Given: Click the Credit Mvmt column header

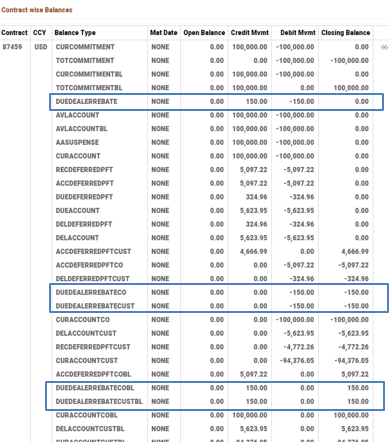Looking at the screenshot, I should pyautogui.click(x=250, y=33).
